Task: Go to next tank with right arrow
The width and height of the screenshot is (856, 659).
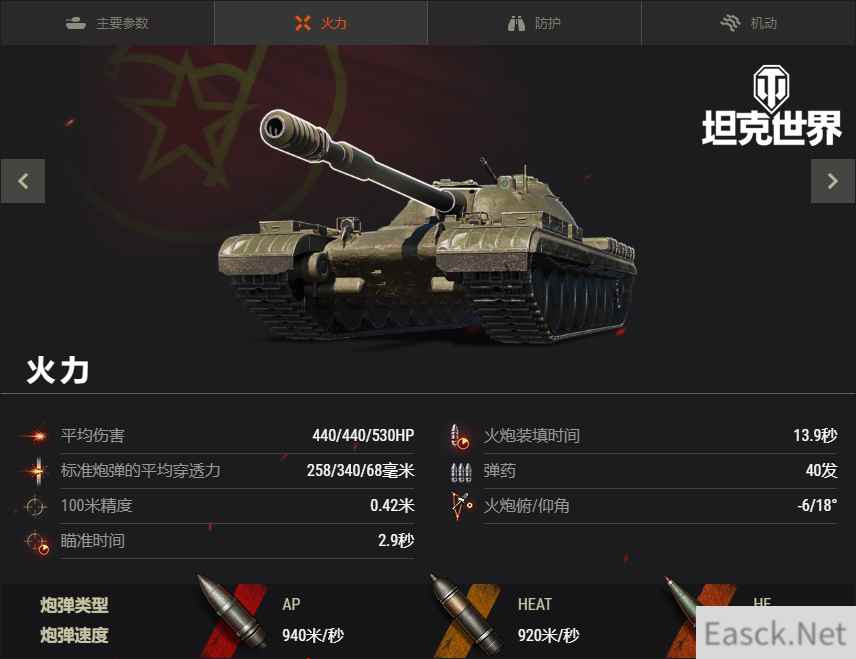Action: tap(833, 181)
